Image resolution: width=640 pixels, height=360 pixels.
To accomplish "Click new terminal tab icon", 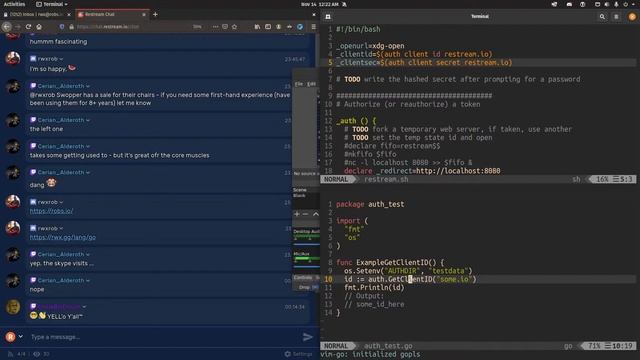I will pos(328,17).
